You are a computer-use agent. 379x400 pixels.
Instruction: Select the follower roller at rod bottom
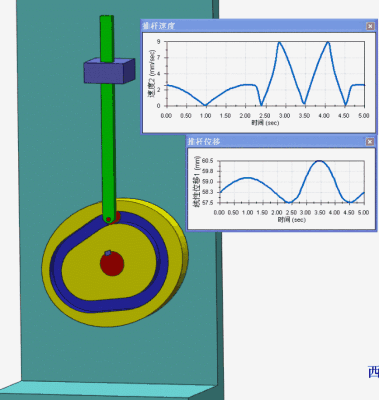(112, 218)
